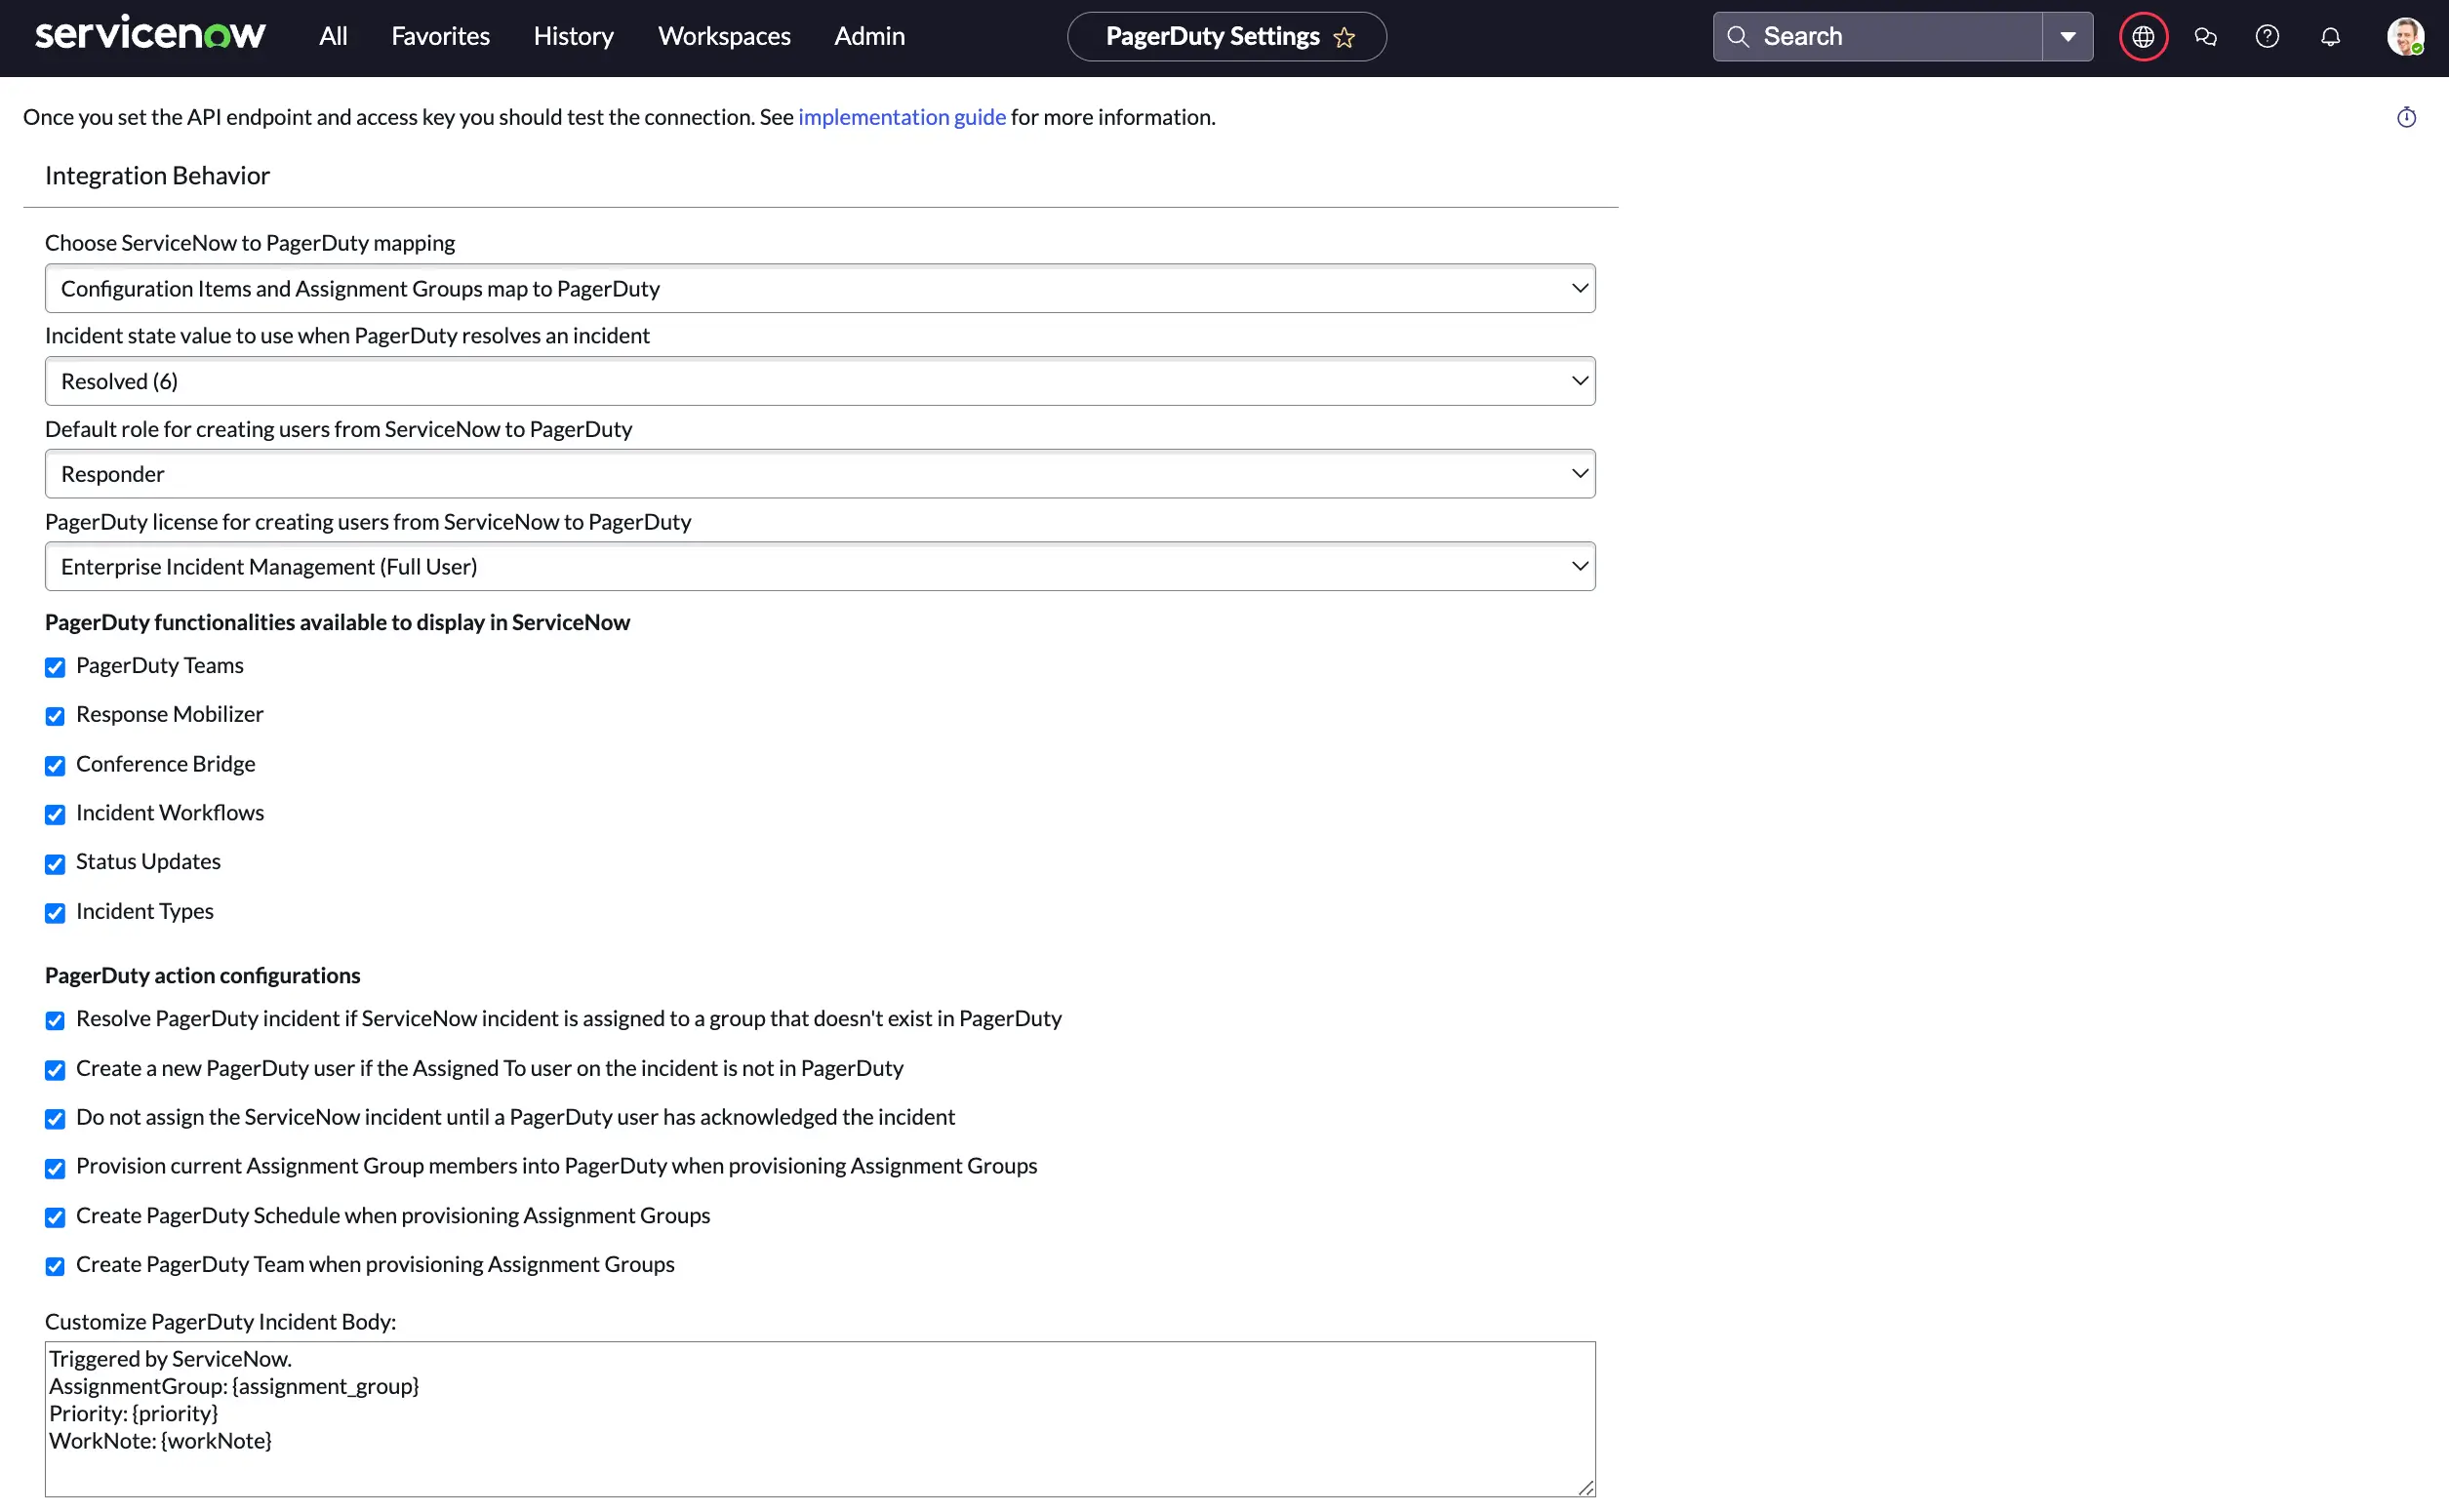Image resolution: width=2449 pixels, height=1512 pixels.
Task: Click the response time stopwatch icon
Action: pyautogui.click(x=2406, y=118)
